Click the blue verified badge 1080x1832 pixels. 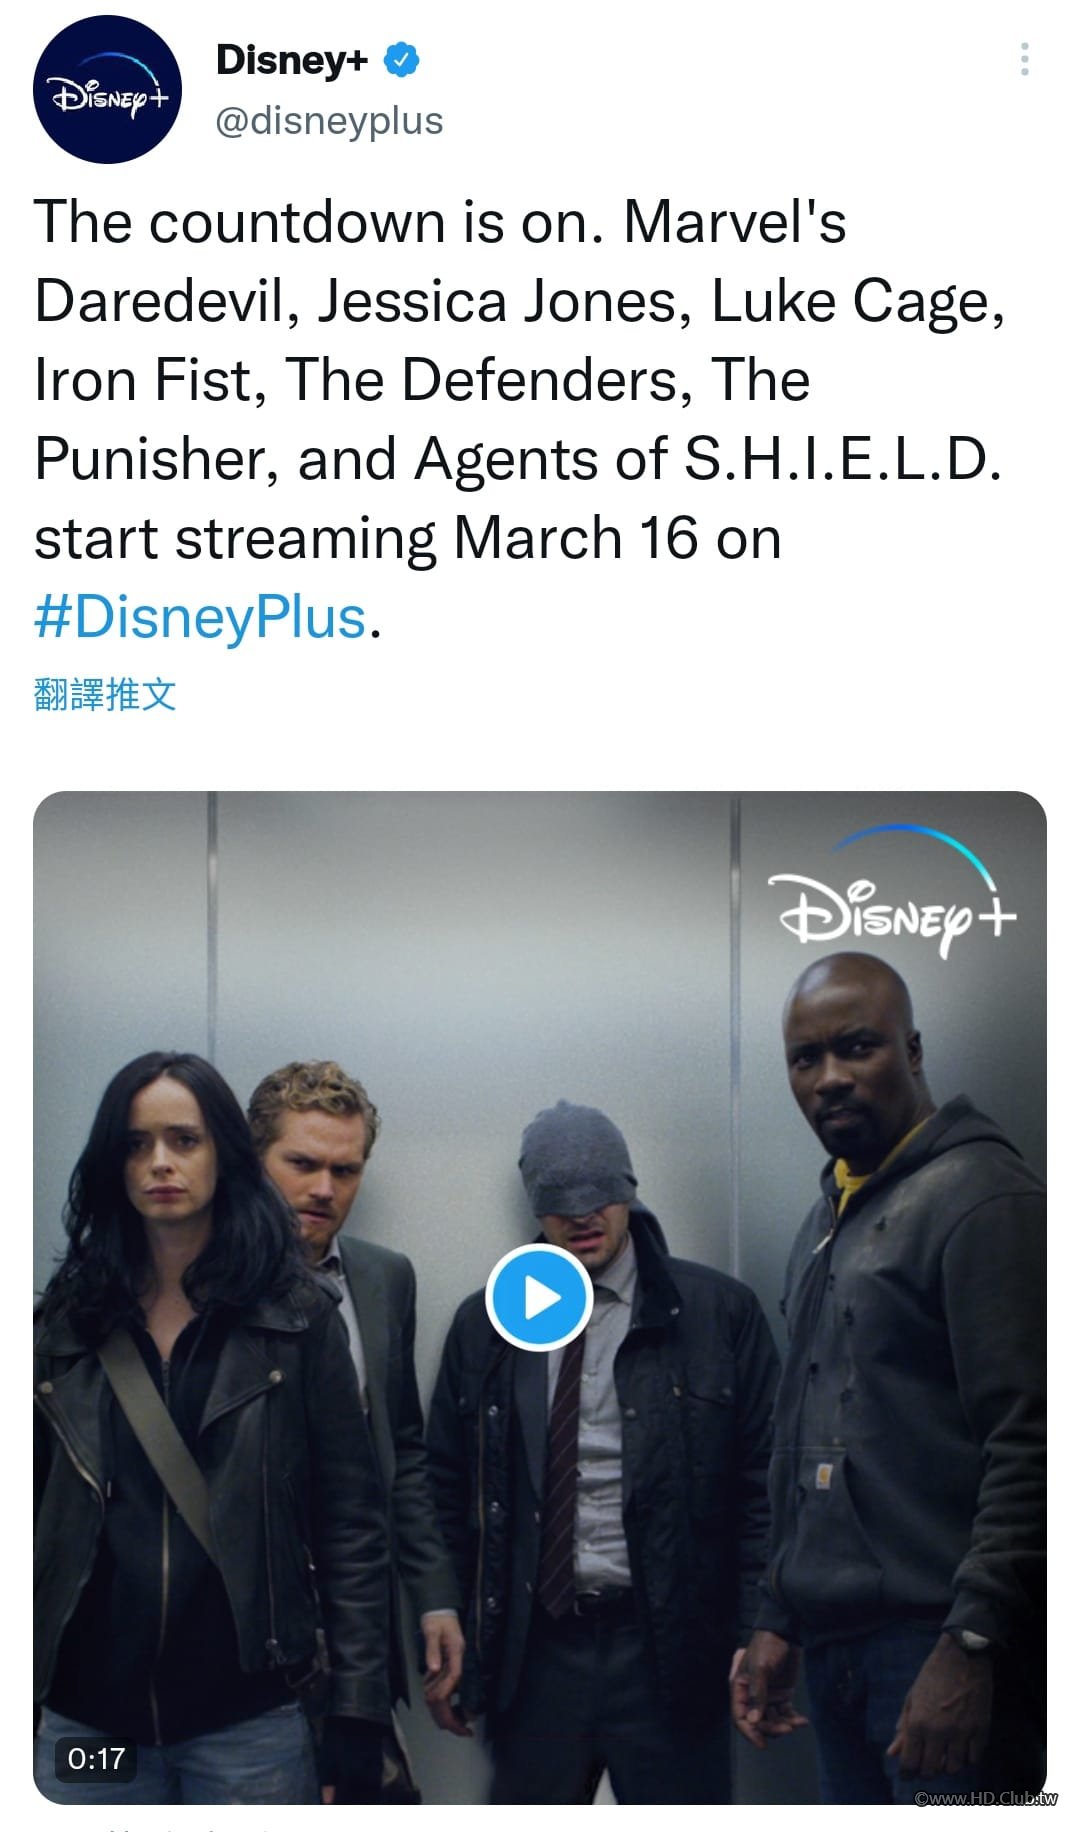coord(401,60)
